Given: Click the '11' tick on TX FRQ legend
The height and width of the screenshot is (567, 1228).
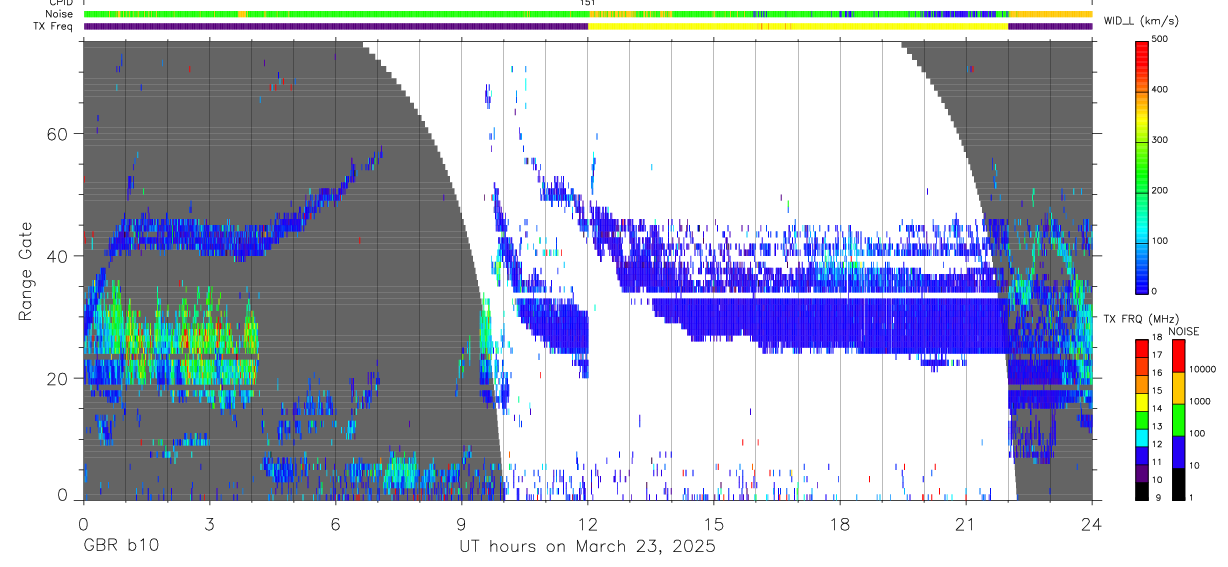Looking at the screenshot, I should (x=1157, y=462).
